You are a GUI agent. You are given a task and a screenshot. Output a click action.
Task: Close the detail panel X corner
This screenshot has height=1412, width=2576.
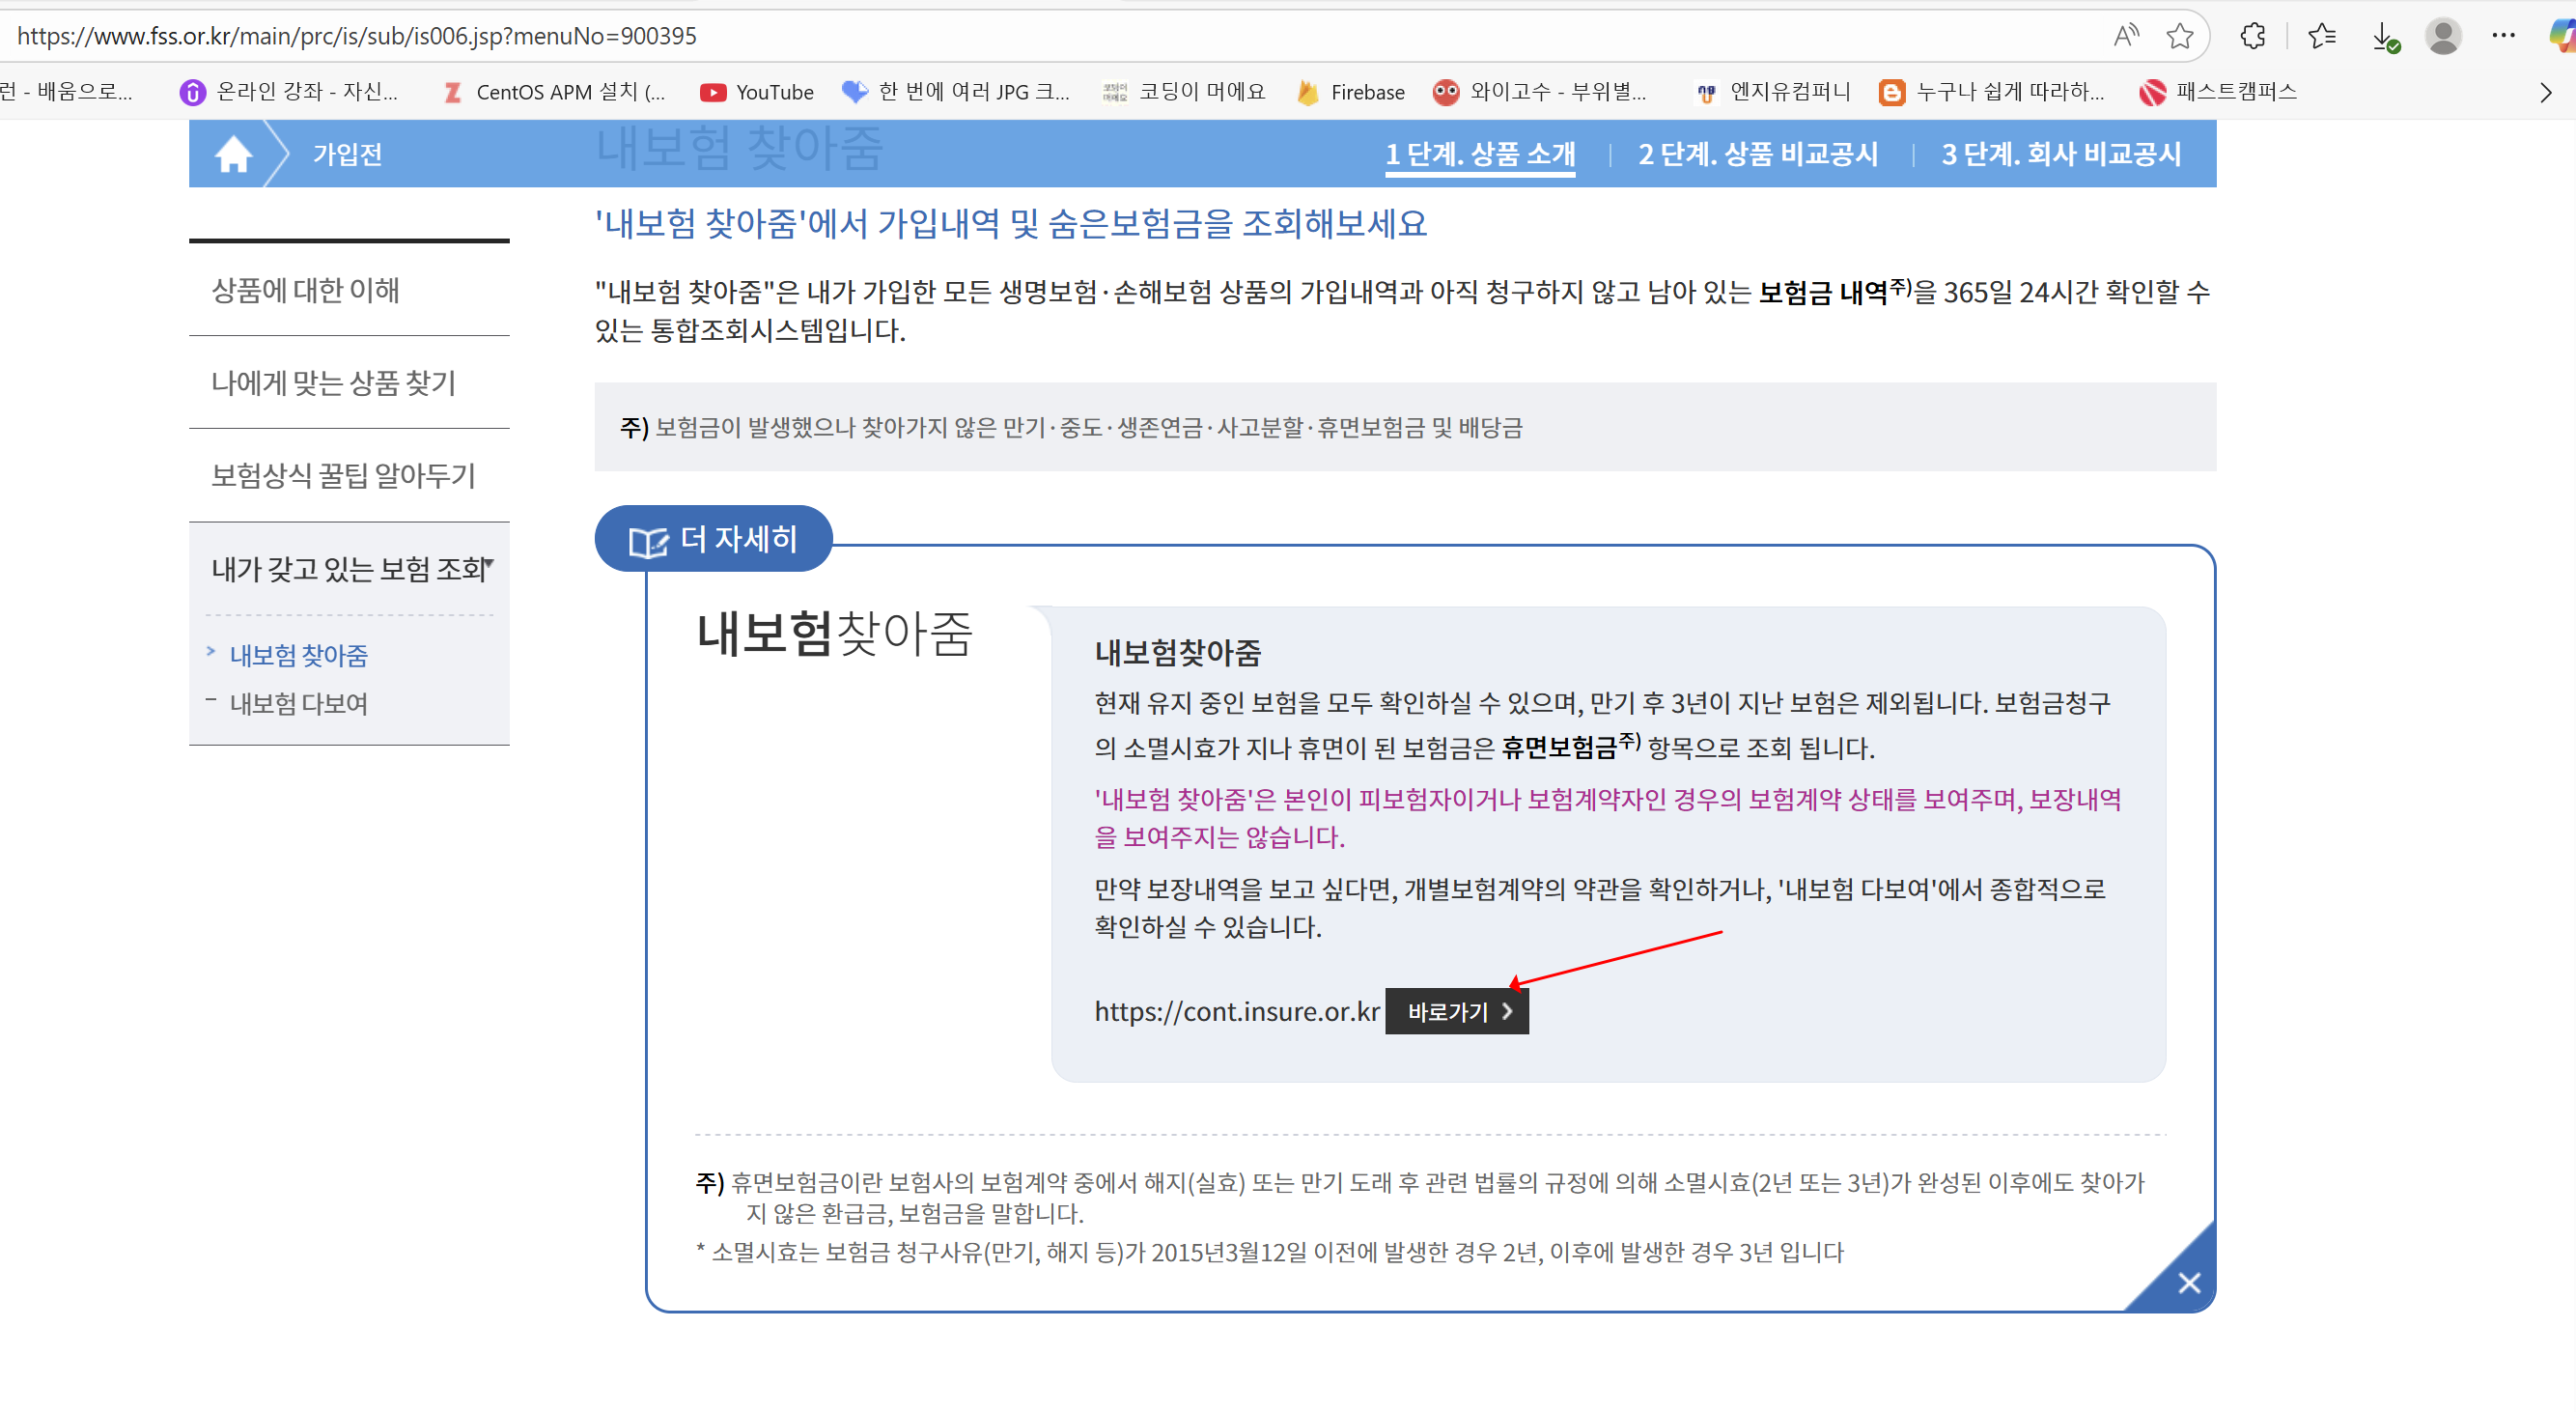click(x=2188, y=1282)
